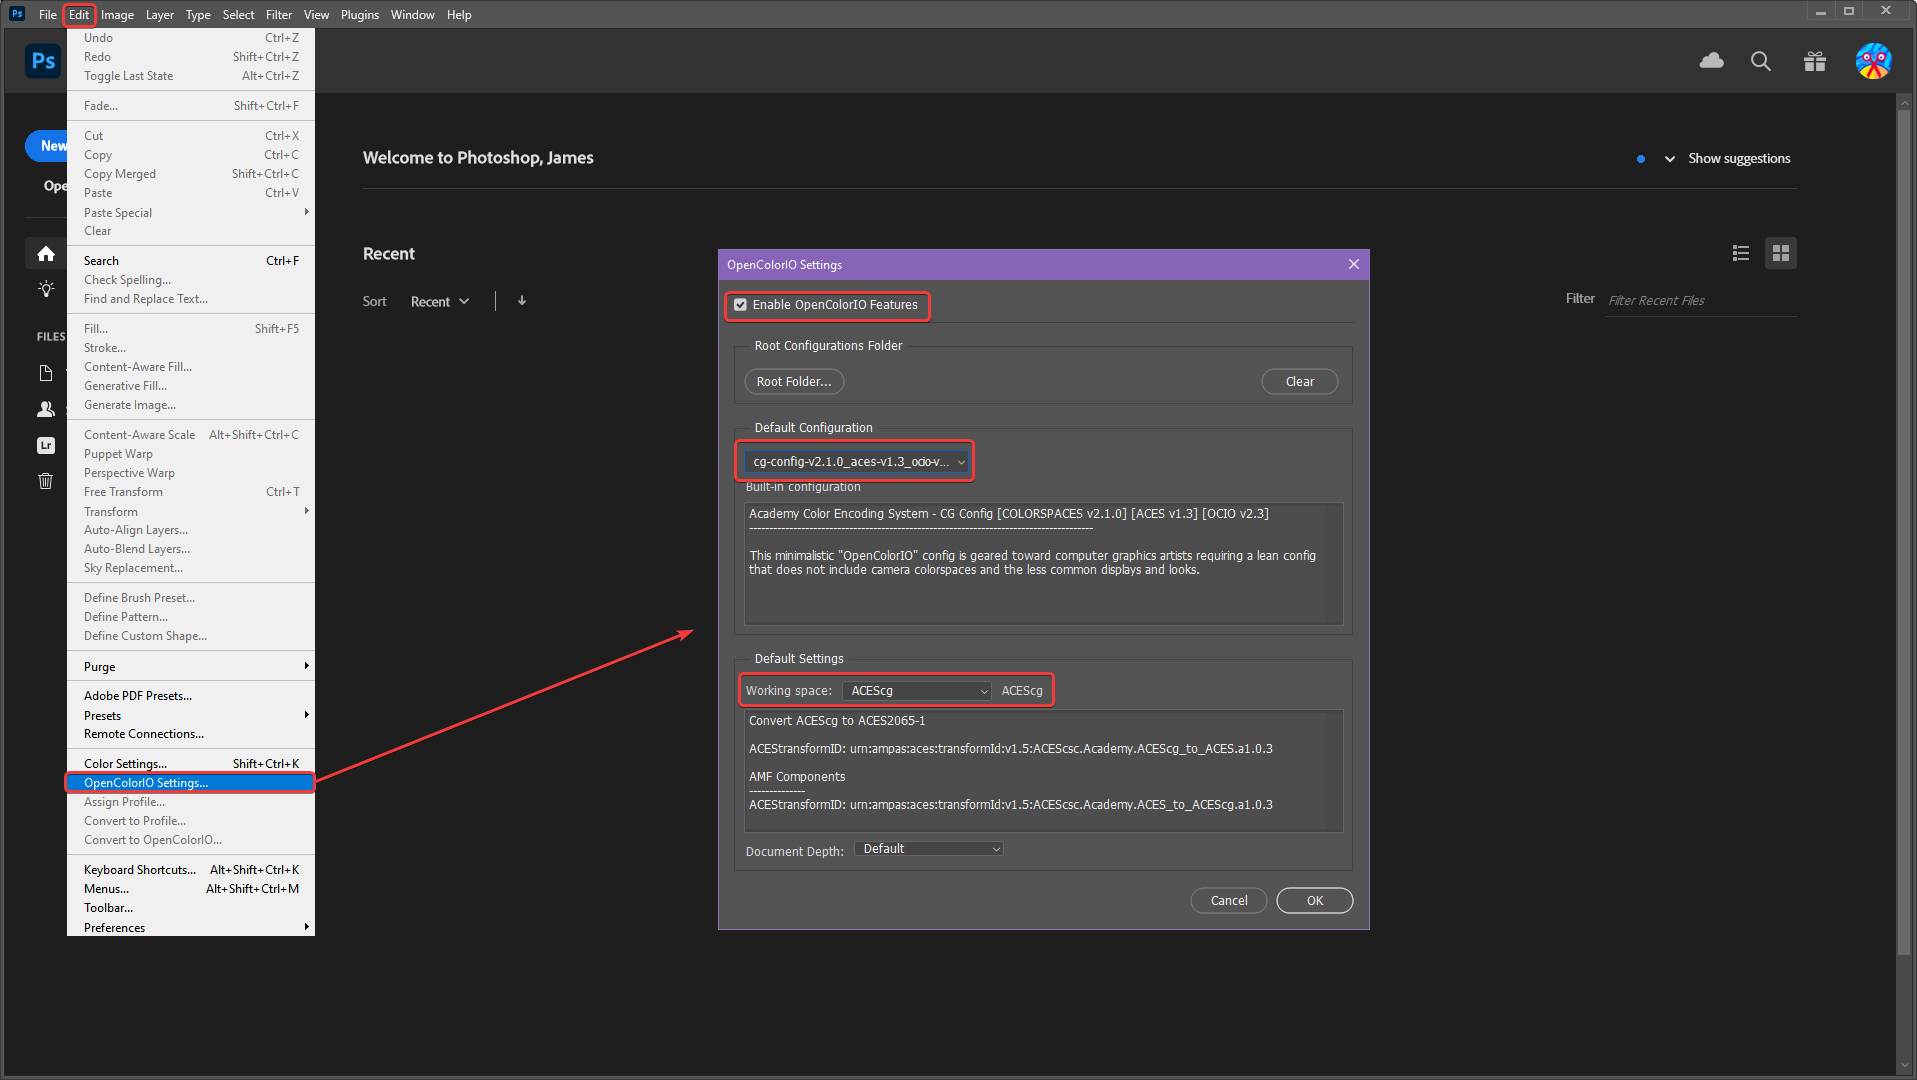Select the Home icon in sidebar
1917x1080 pixels.
(x=46, y=254)
